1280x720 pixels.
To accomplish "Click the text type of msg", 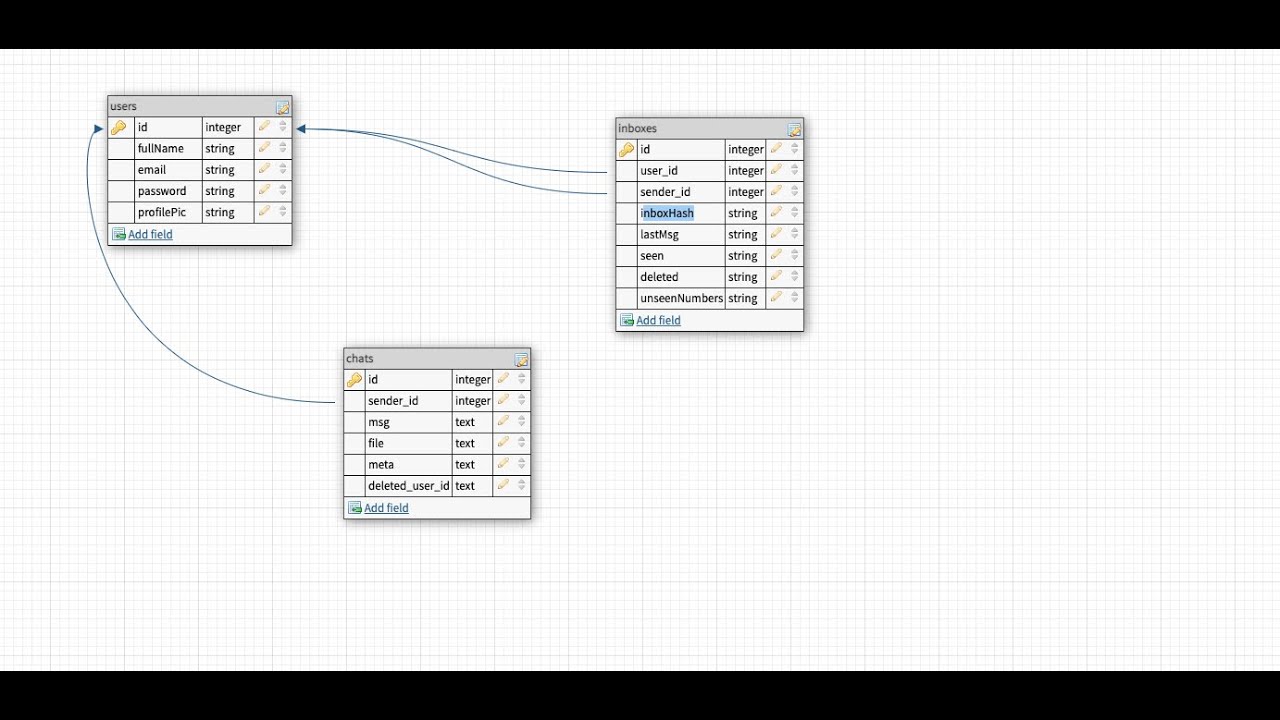I will 465,422.
